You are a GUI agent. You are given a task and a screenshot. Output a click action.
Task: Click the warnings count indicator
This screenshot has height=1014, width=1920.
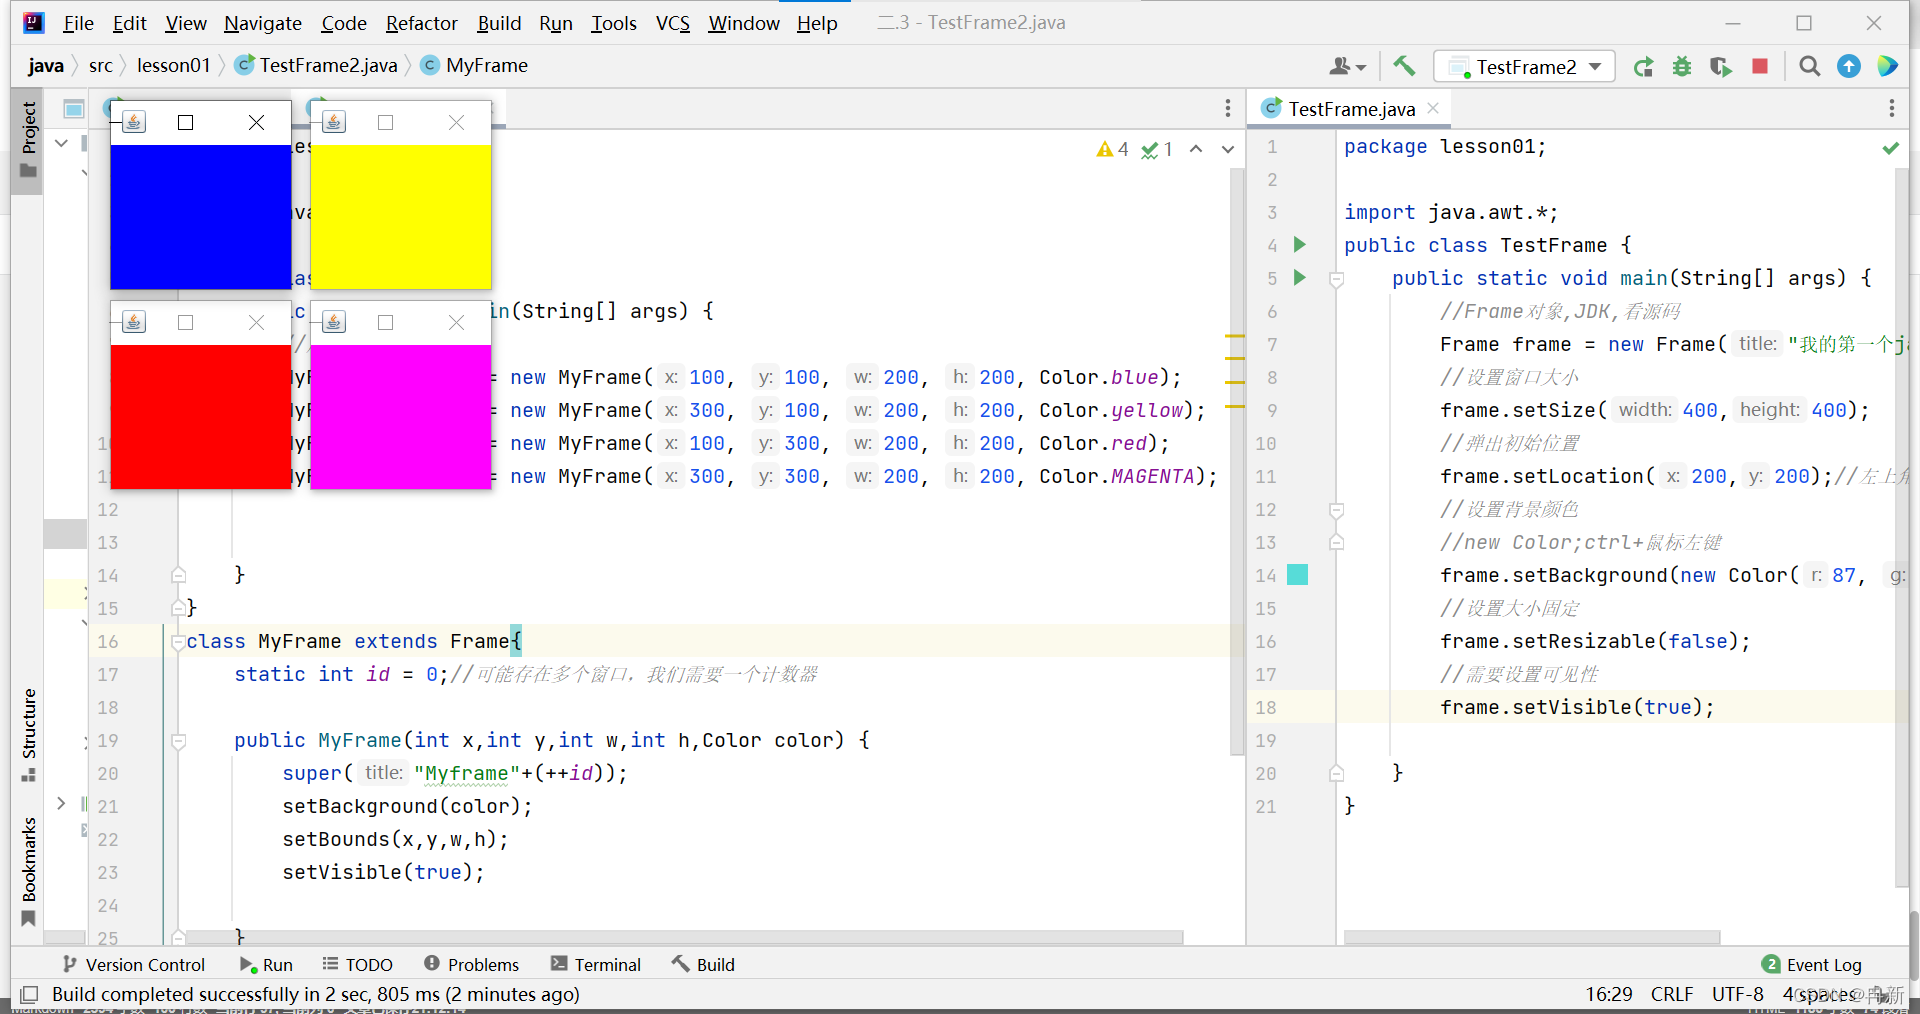point(1112,149)
